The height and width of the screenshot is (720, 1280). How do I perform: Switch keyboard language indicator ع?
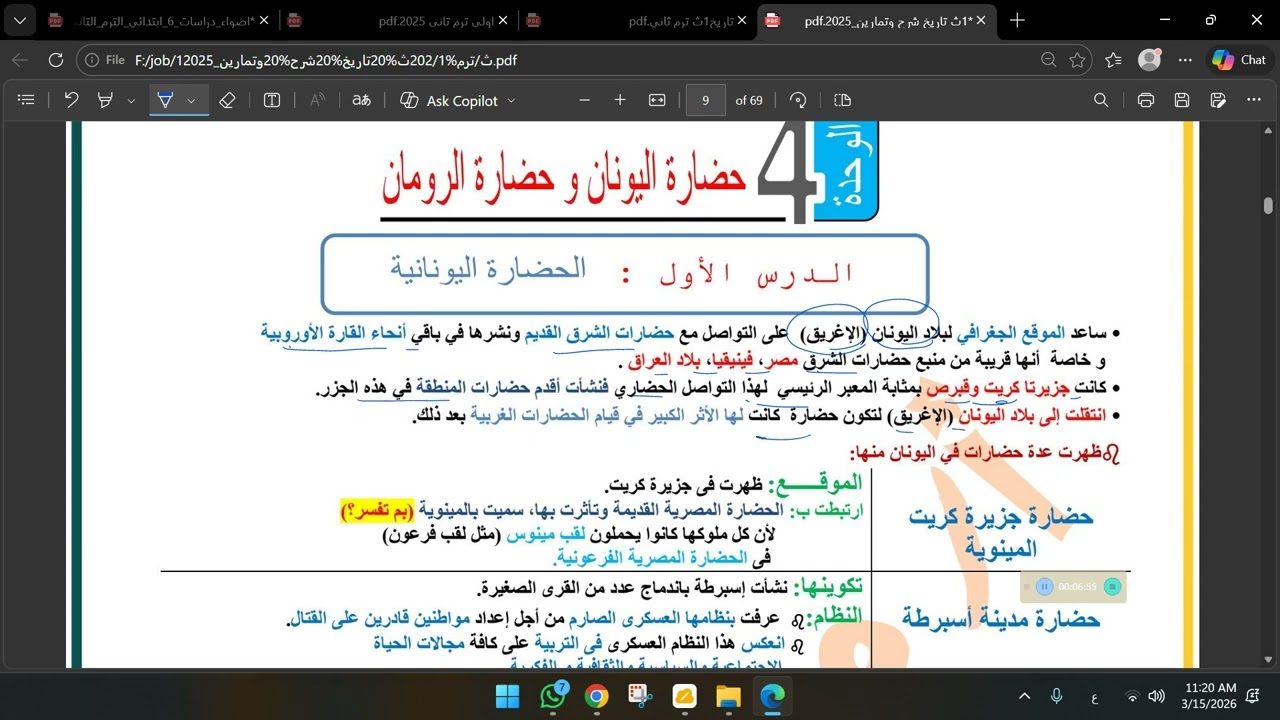pyautogui.click(x=1094, y=696)
